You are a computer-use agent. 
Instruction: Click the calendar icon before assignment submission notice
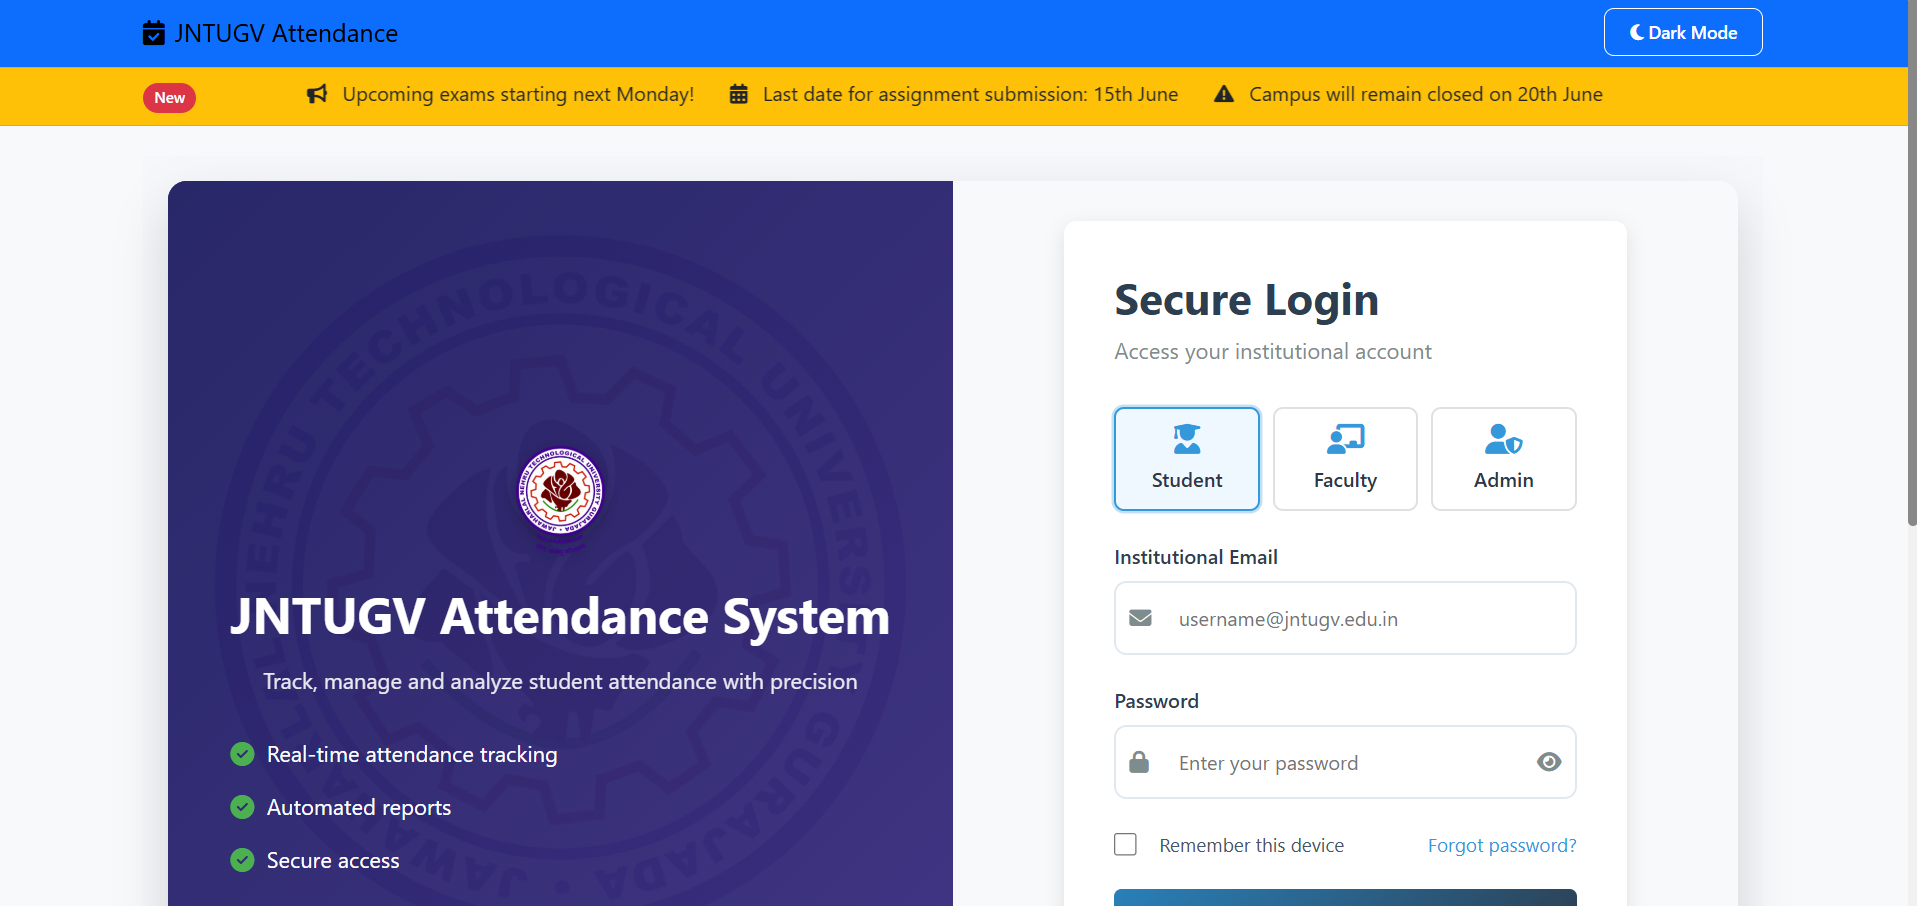(x=739, y=94)
